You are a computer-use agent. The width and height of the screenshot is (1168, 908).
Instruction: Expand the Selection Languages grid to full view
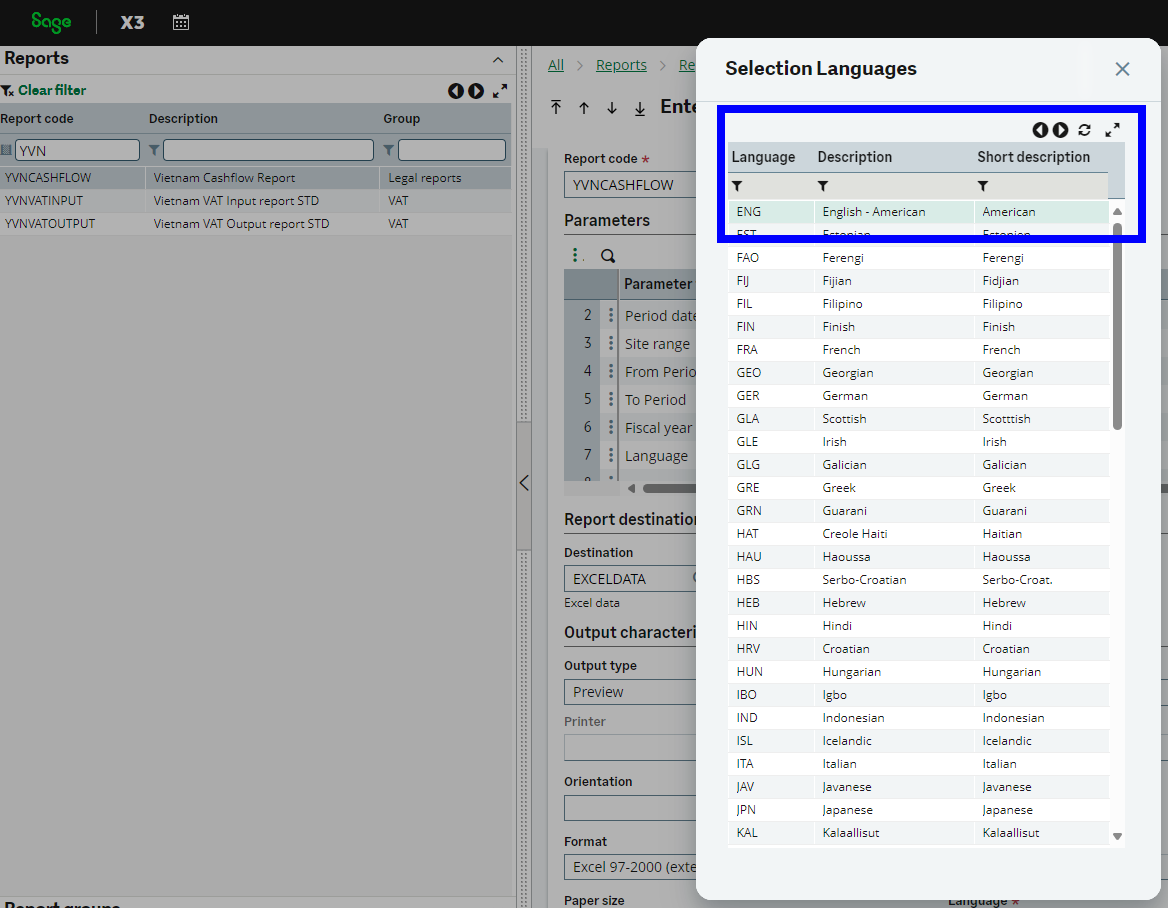point(1112,130)
